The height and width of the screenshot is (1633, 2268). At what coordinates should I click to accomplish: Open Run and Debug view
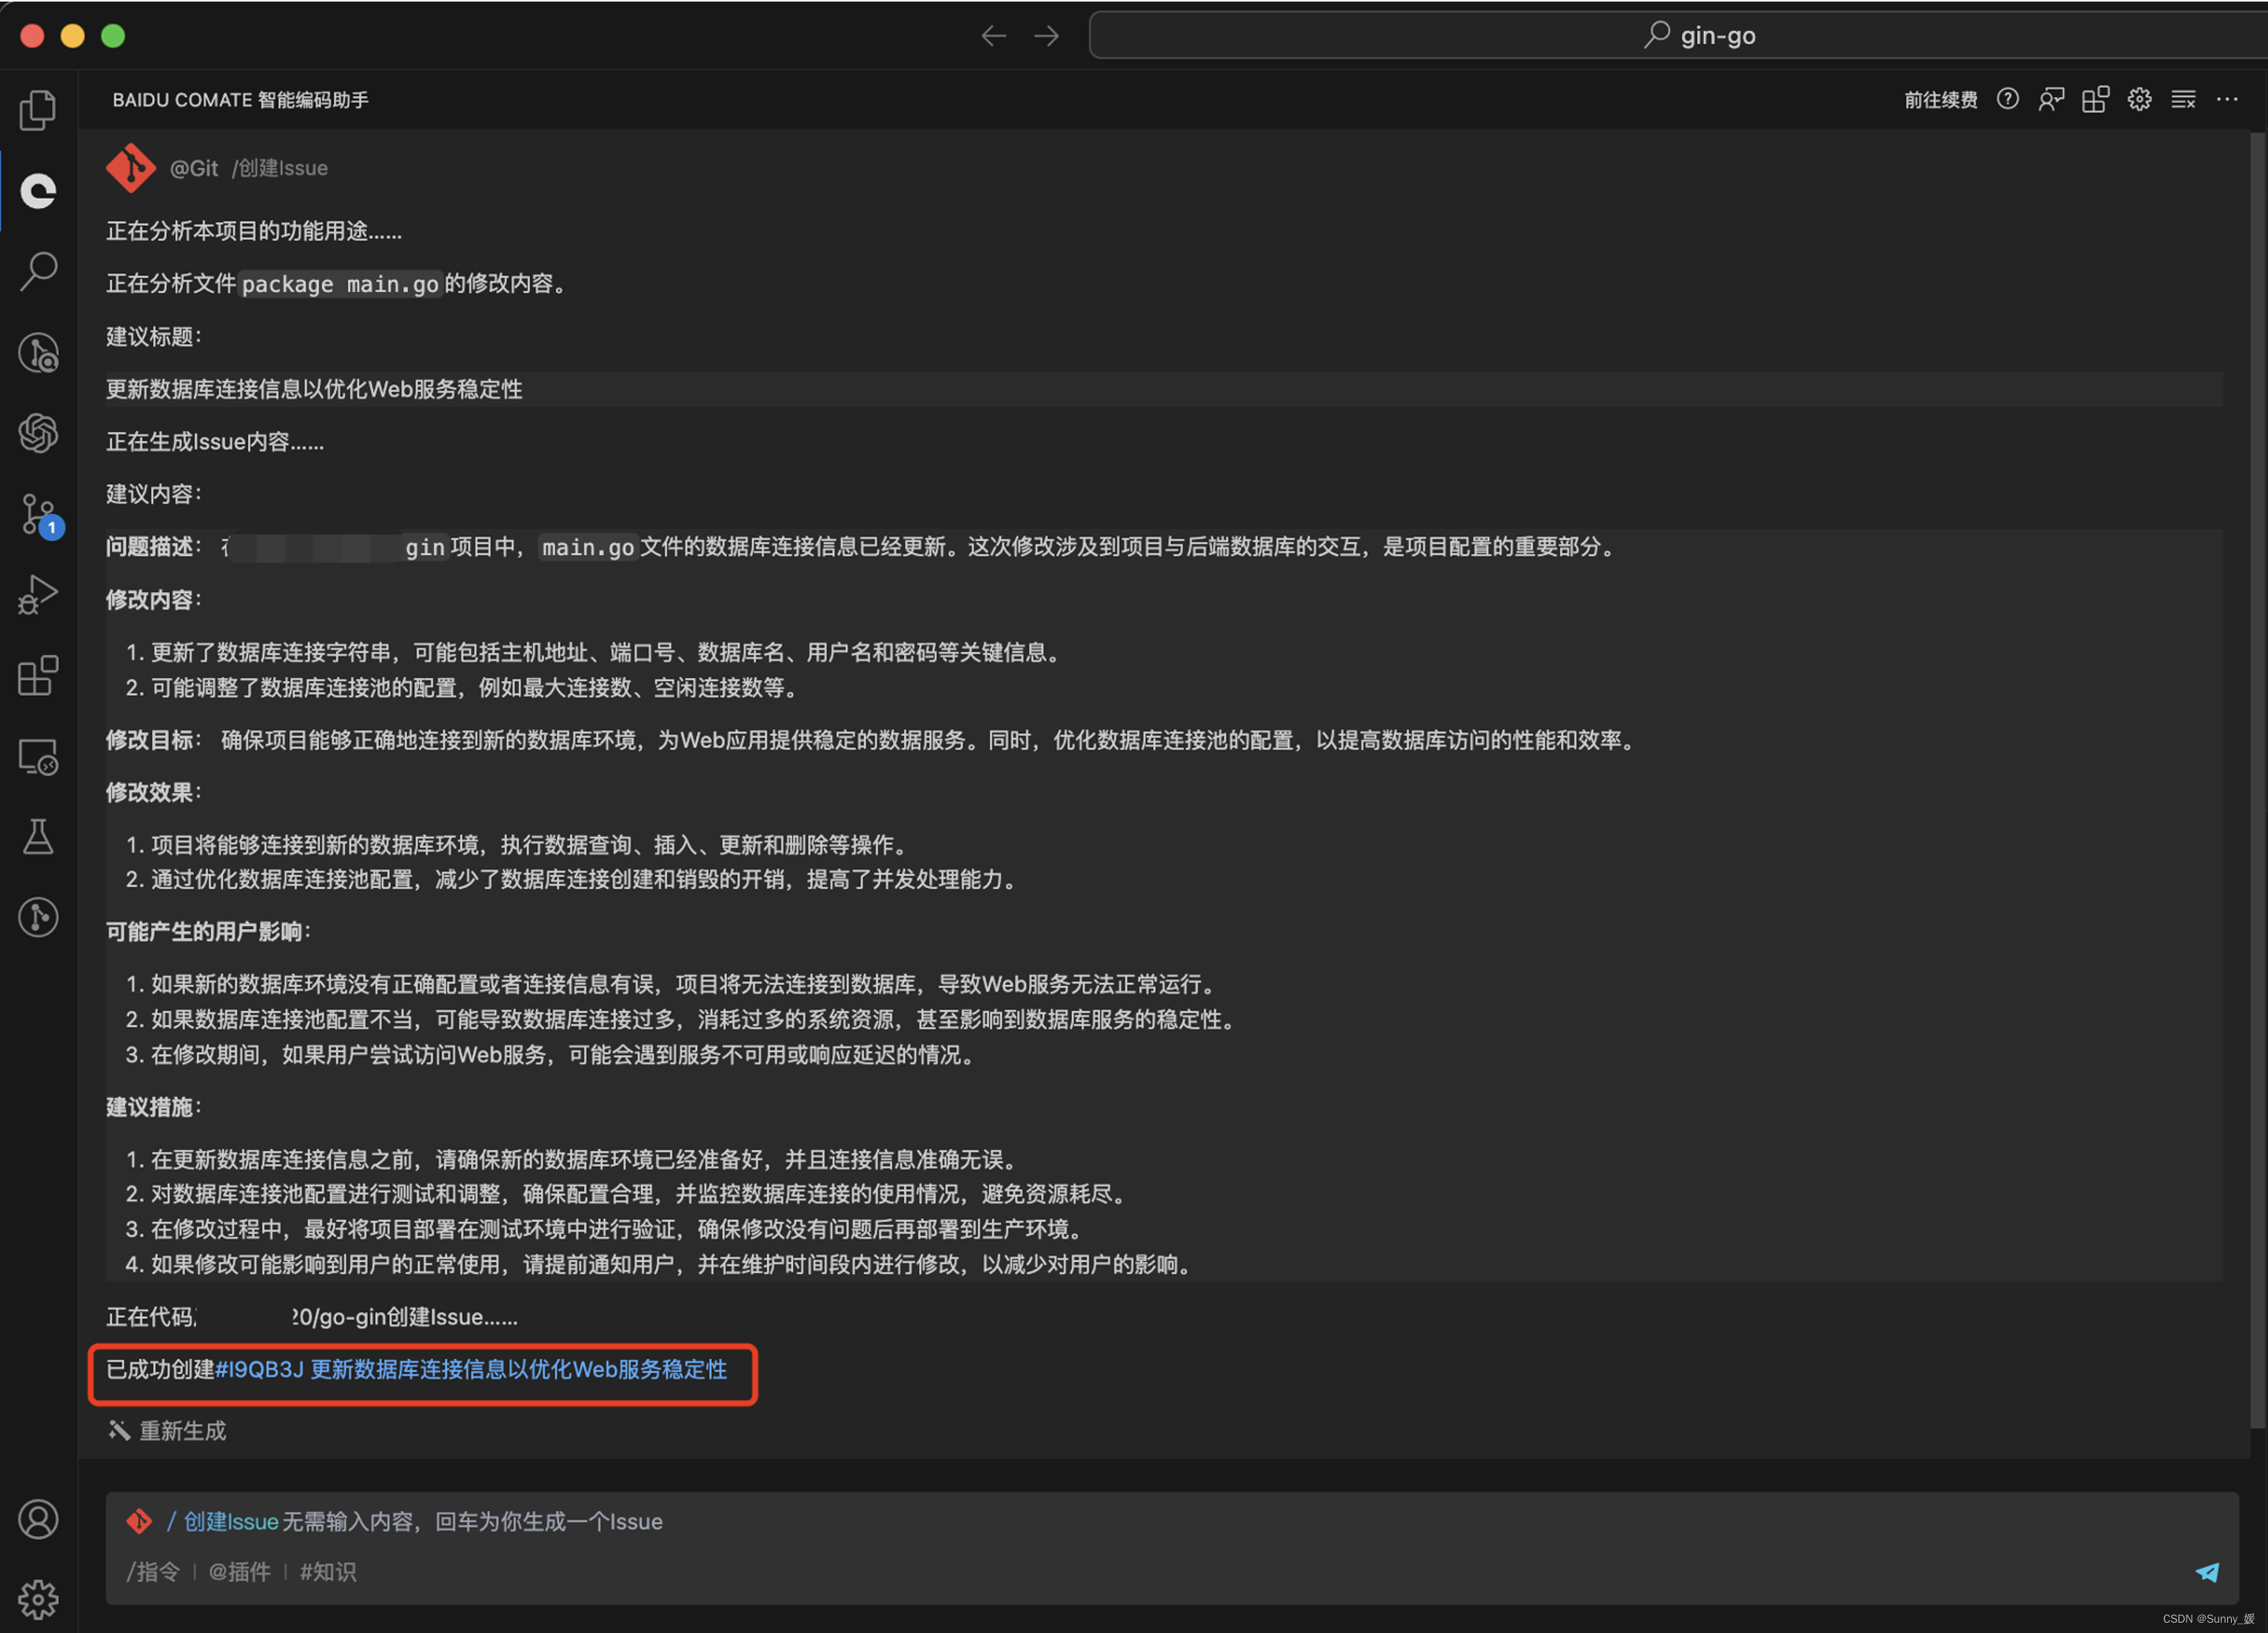click(x=38, y=595)
